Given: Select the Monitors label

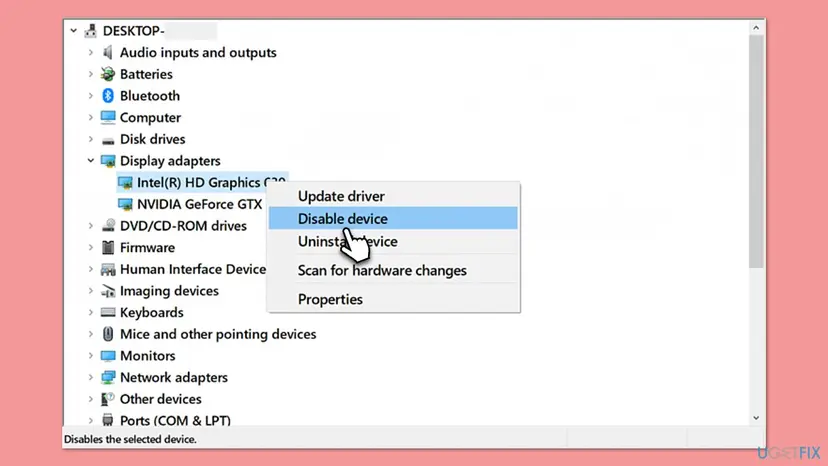Looking at the screenshot, I should (x=148, y=356).
